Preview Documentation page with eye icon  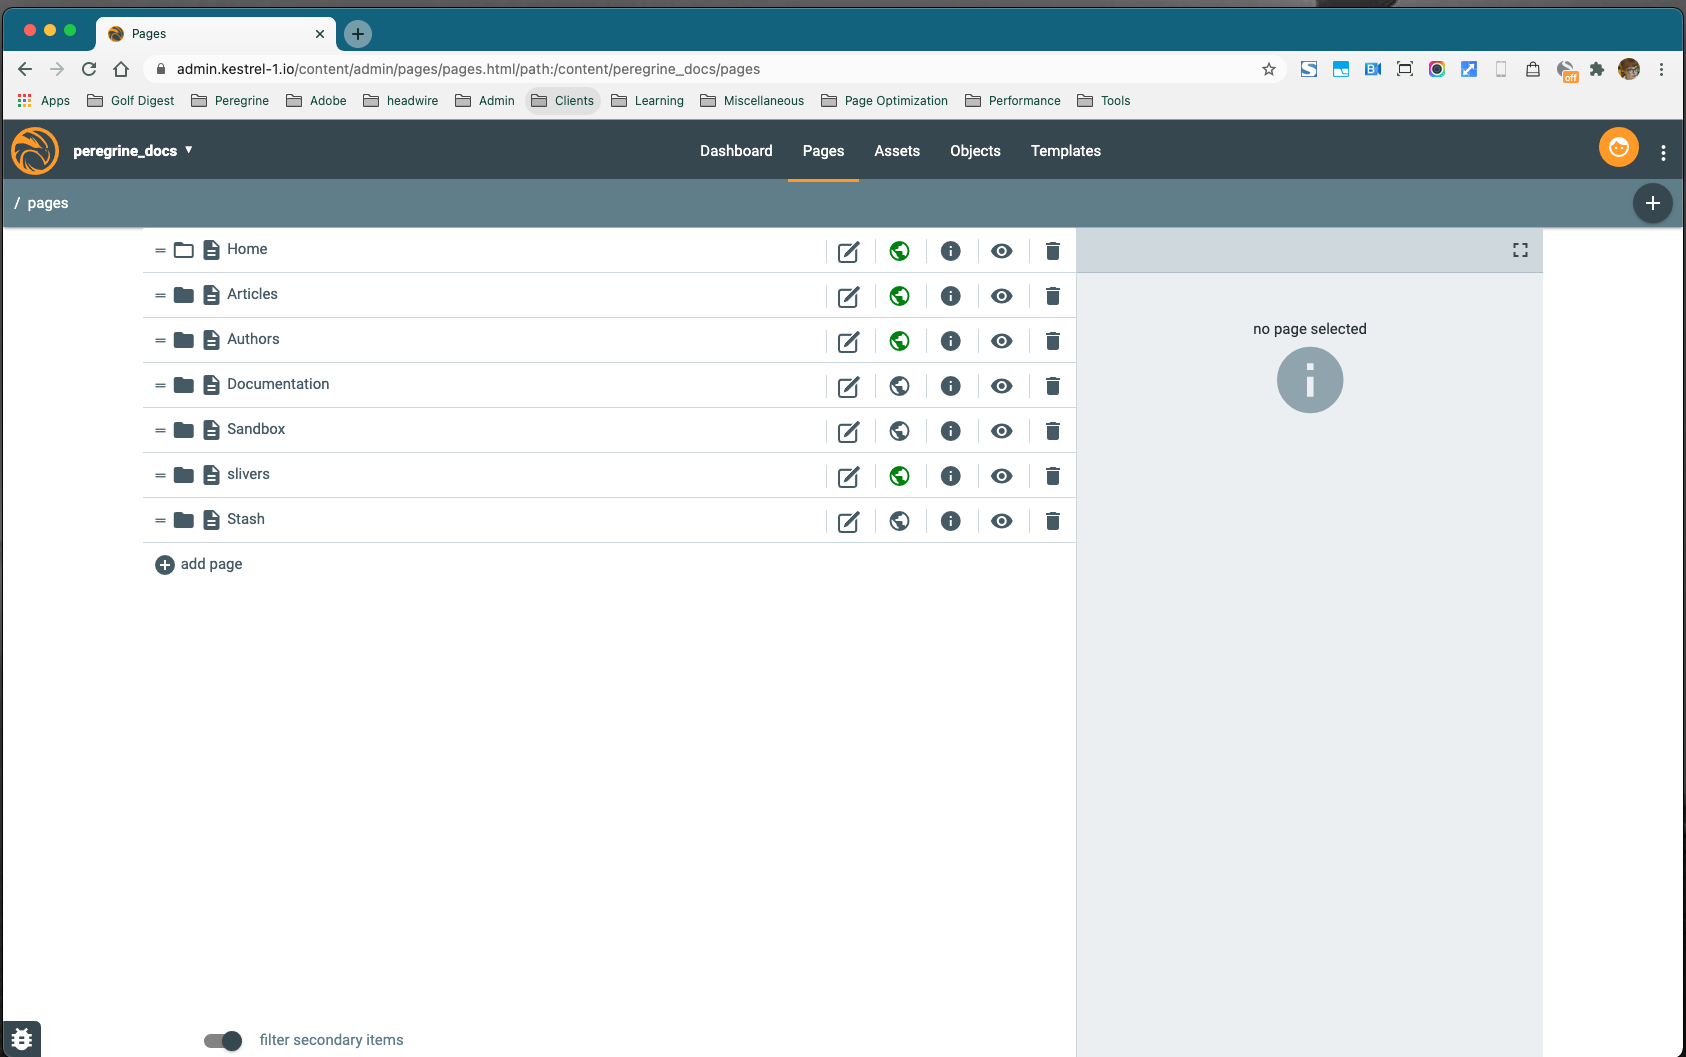coord(1001,386)
